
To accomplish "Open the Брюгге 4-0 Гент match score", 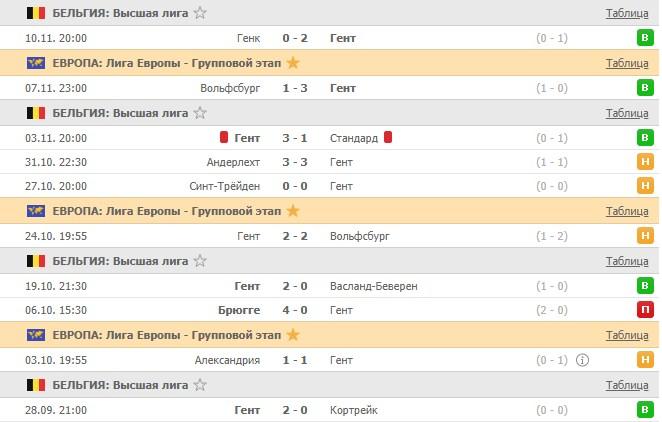I will (295, 310).
